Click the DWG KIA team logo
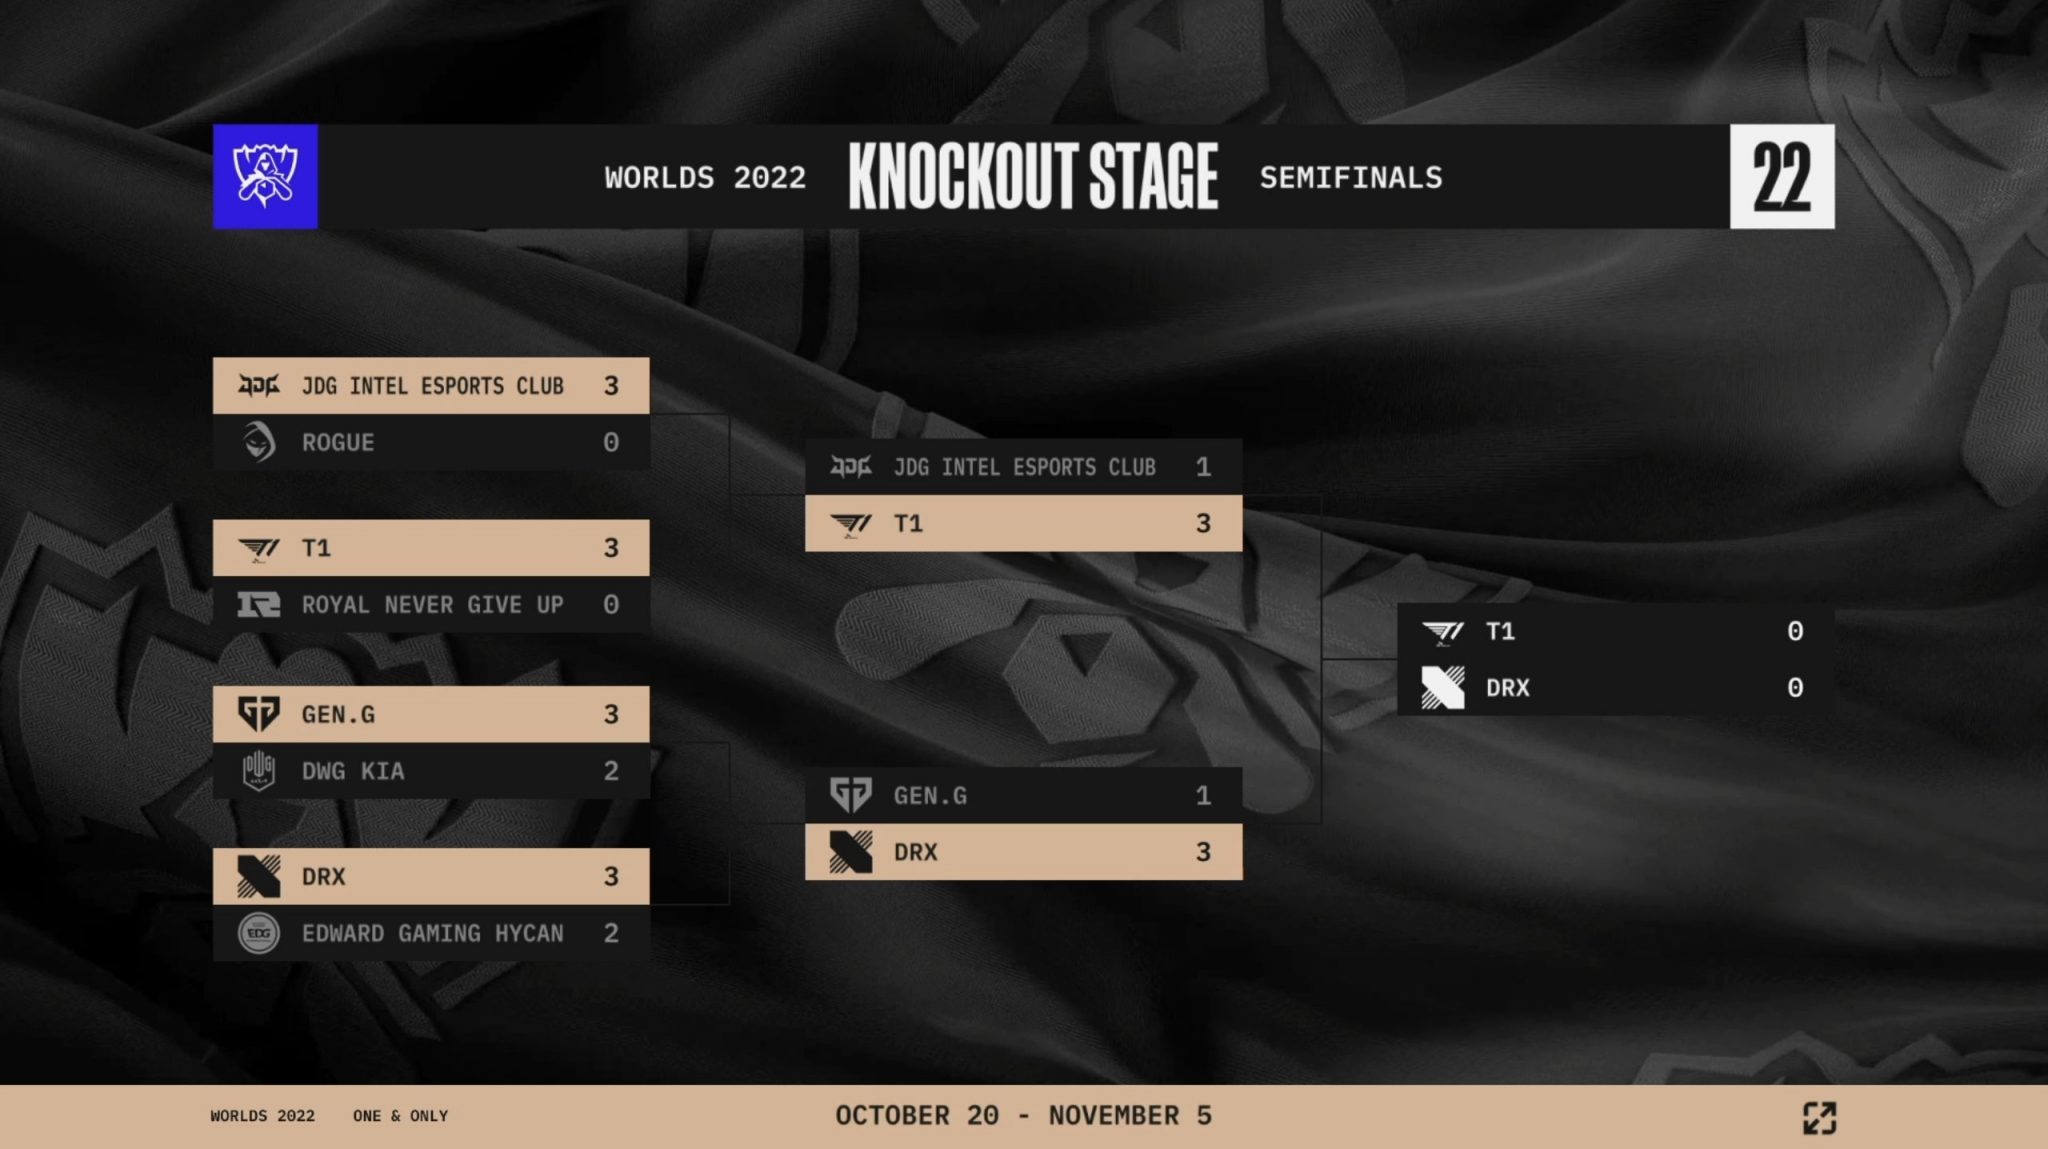This screenshot has height=1149, width=2048. pyautogui.click(x=259, y=770)
